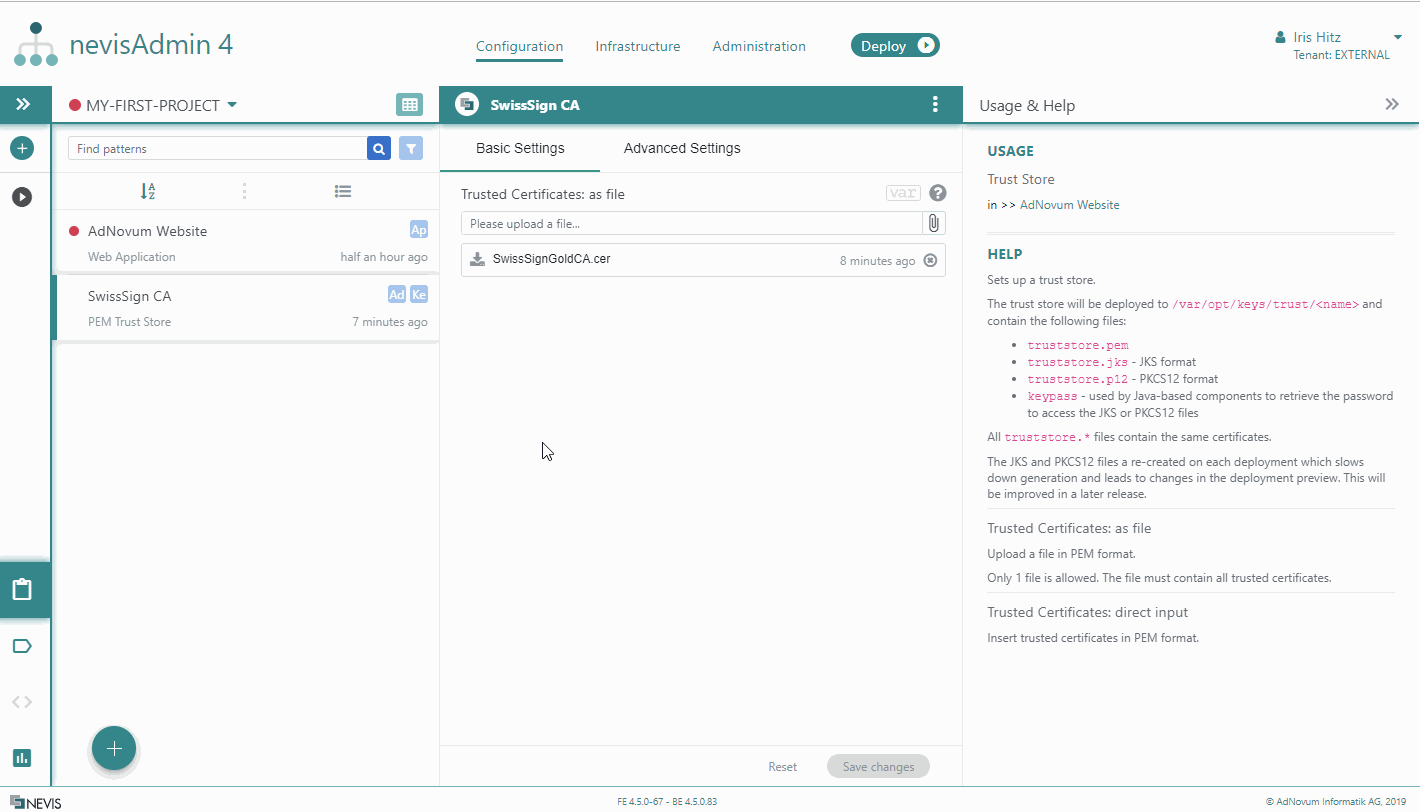Select the AdNovum Website pattern
Image resolution: width=1420 pixels, height=812 pixels.
click(x=246, y=242)
